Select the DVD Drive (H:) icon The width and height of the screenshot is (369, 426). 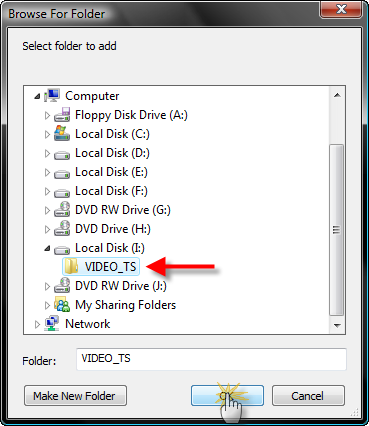pos(62,229)
